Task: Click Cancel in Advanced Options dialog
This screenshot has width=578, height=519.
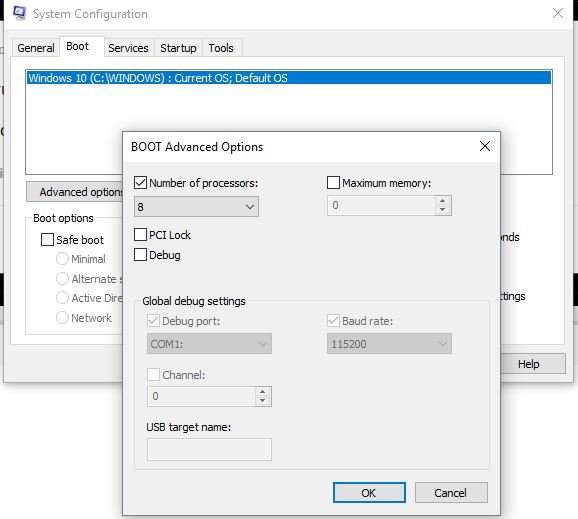Action: (x=451, y=492)
